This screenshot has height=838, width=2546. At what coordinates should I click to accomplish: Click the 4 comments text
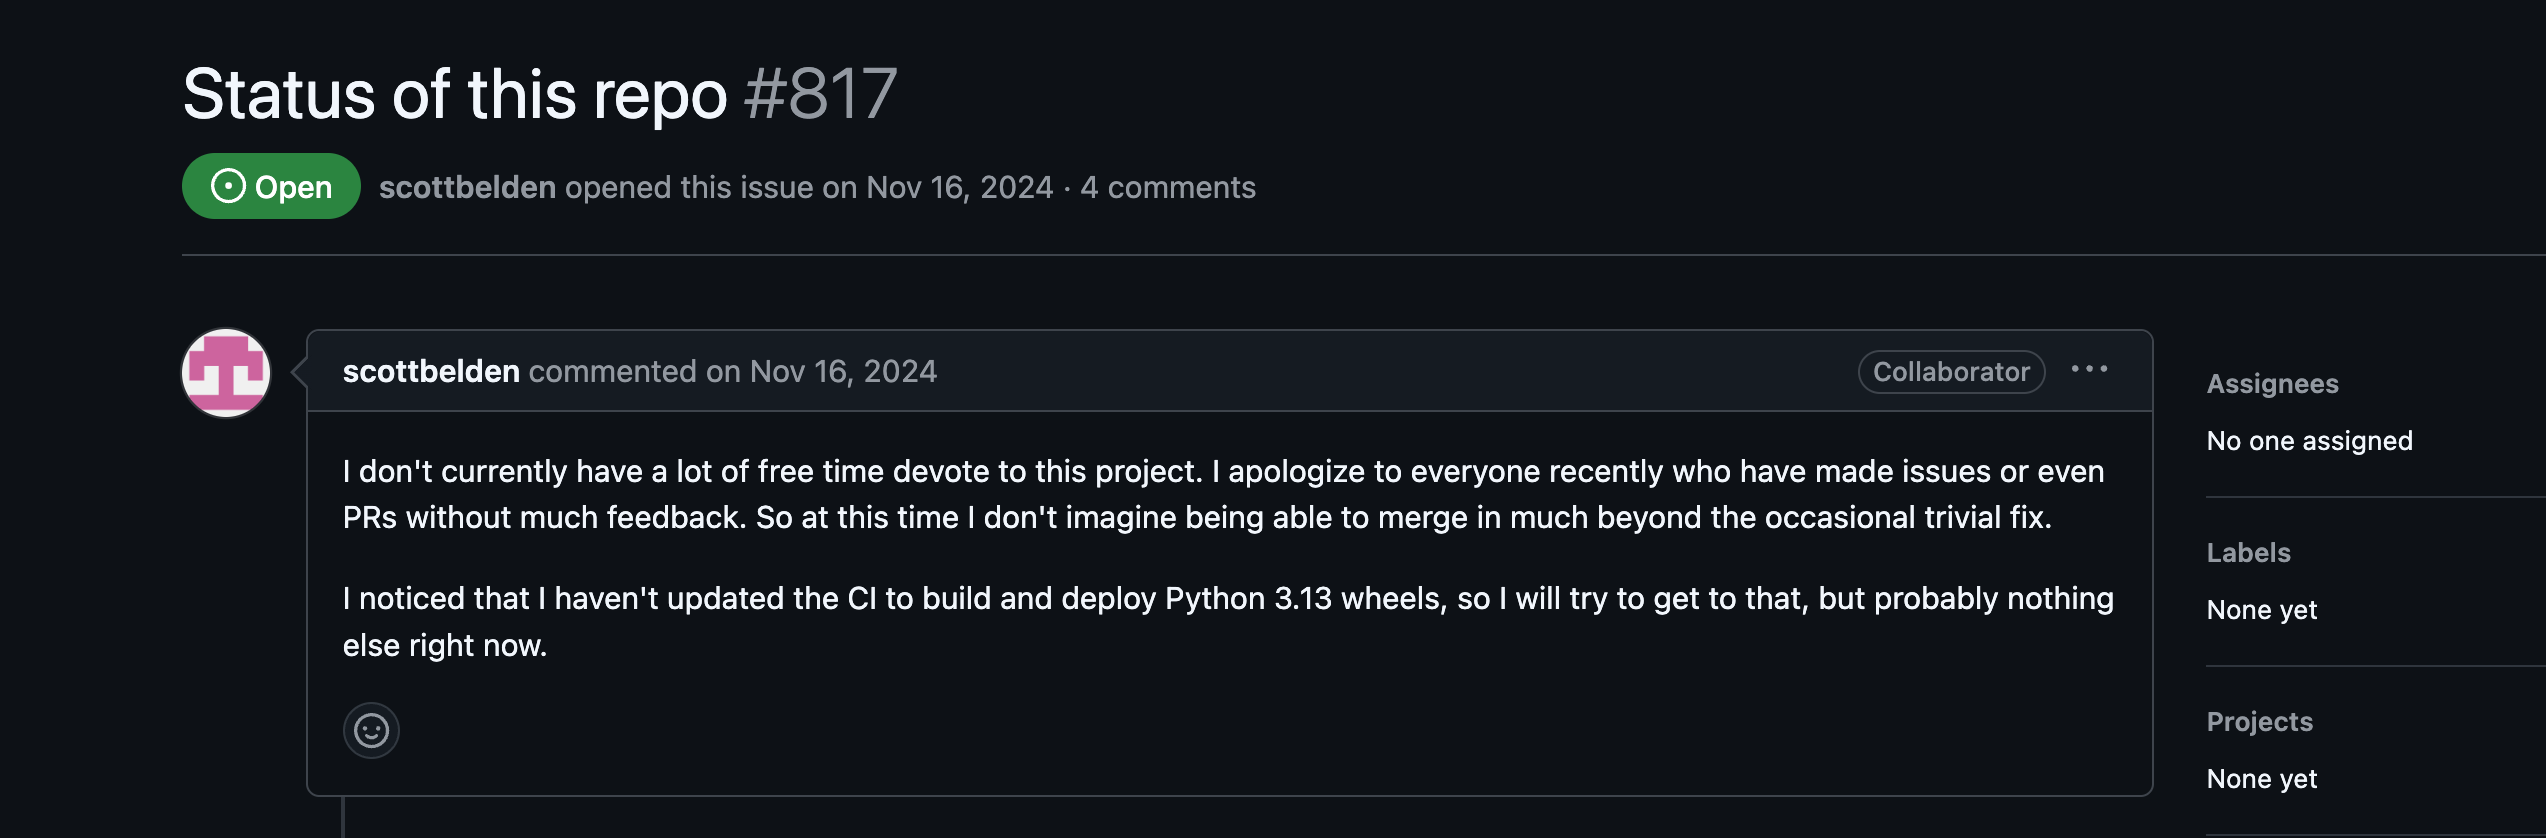point(1168,187)
